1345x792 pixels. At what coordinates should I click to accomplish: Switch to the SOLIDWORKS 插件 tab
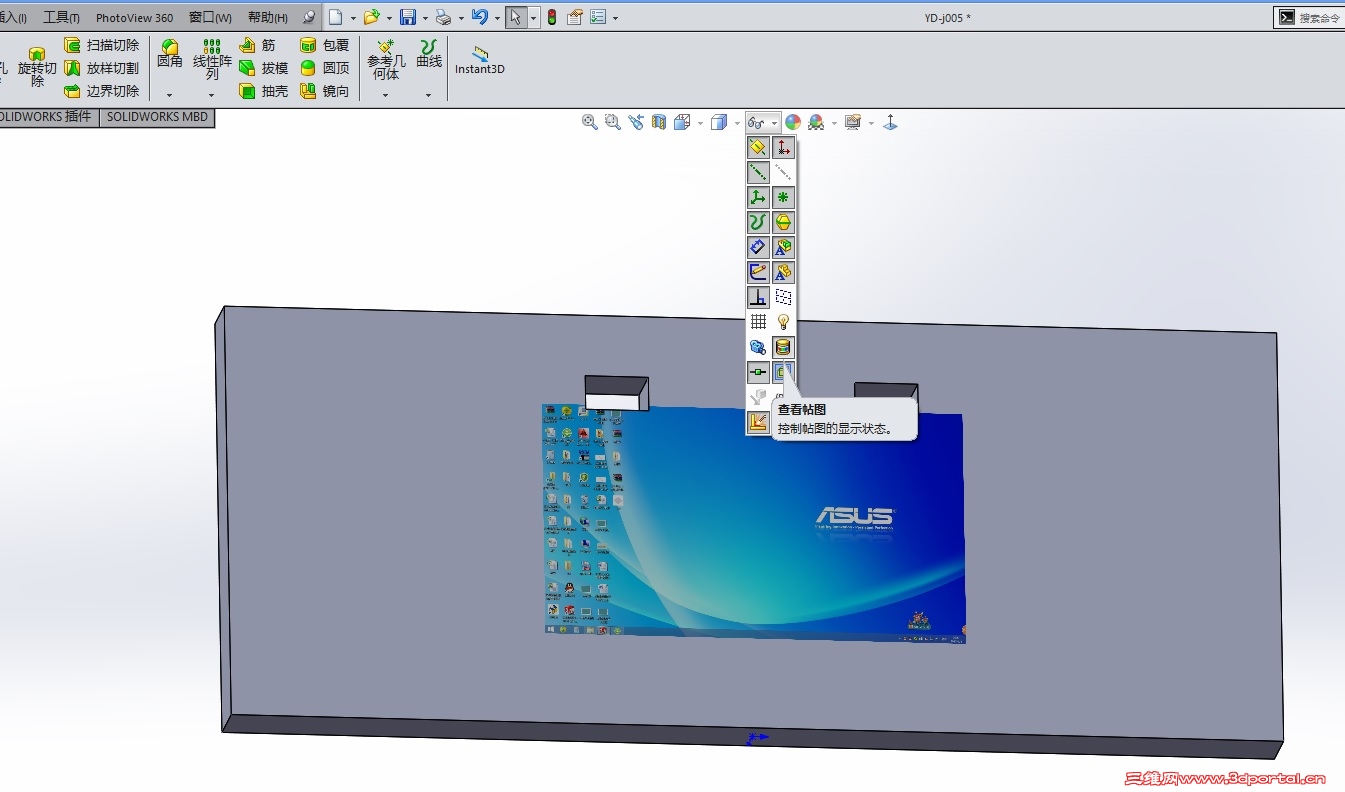[x=47, y=117]
